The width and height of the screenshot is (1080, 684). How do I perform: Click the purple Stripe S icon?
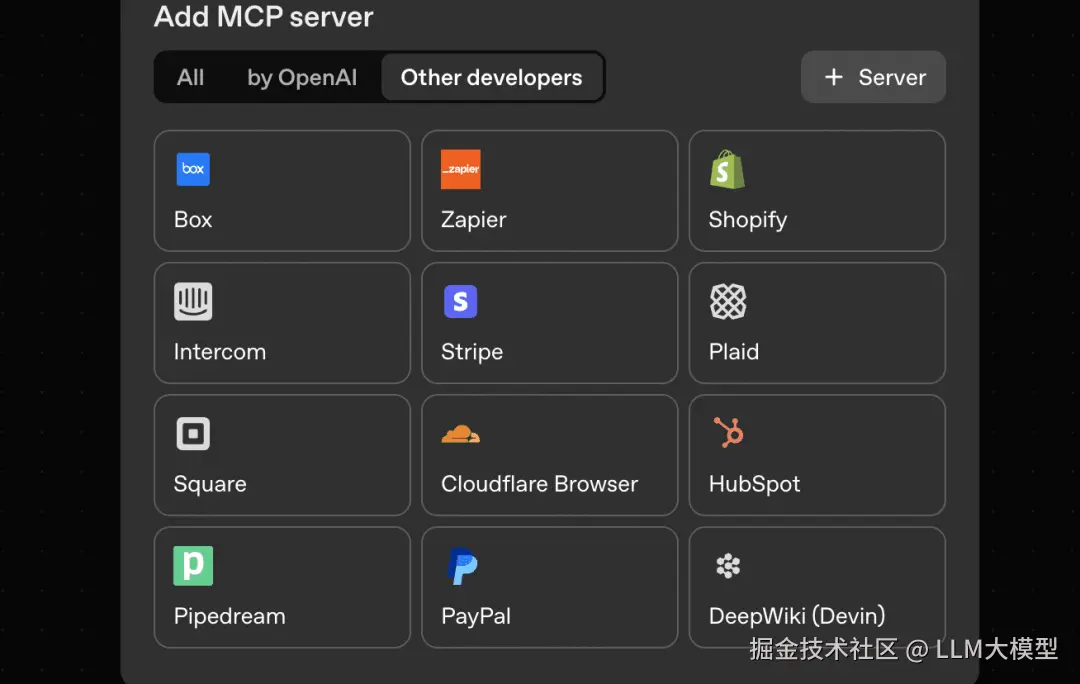[x=461, y=302]
